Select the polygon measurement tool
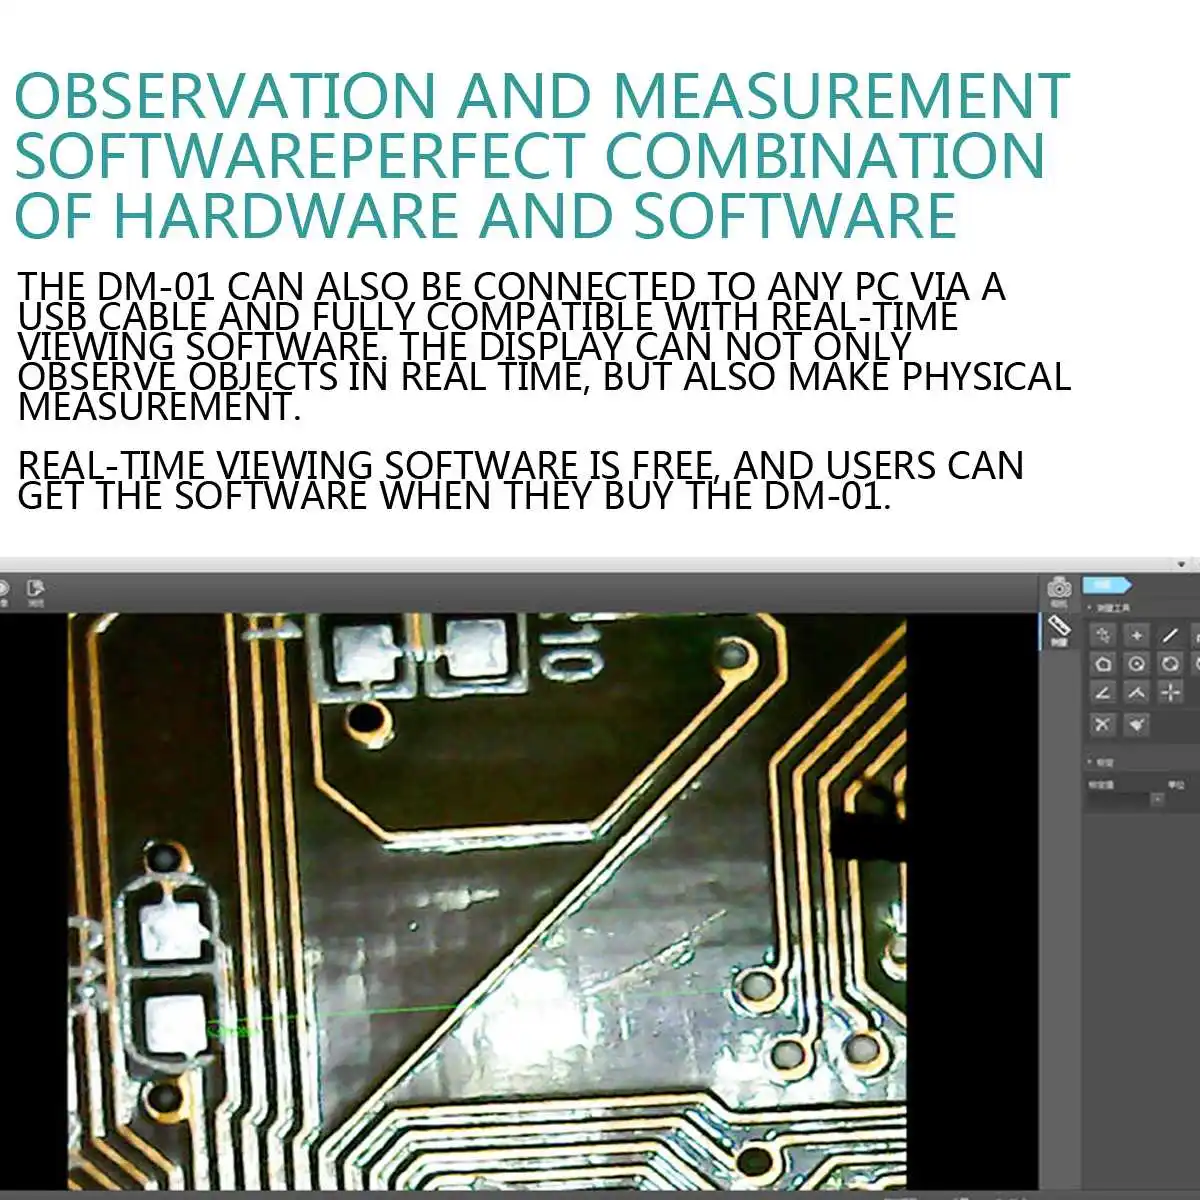This screenshot has height=1200, width=1200. tap(1103, 663)
